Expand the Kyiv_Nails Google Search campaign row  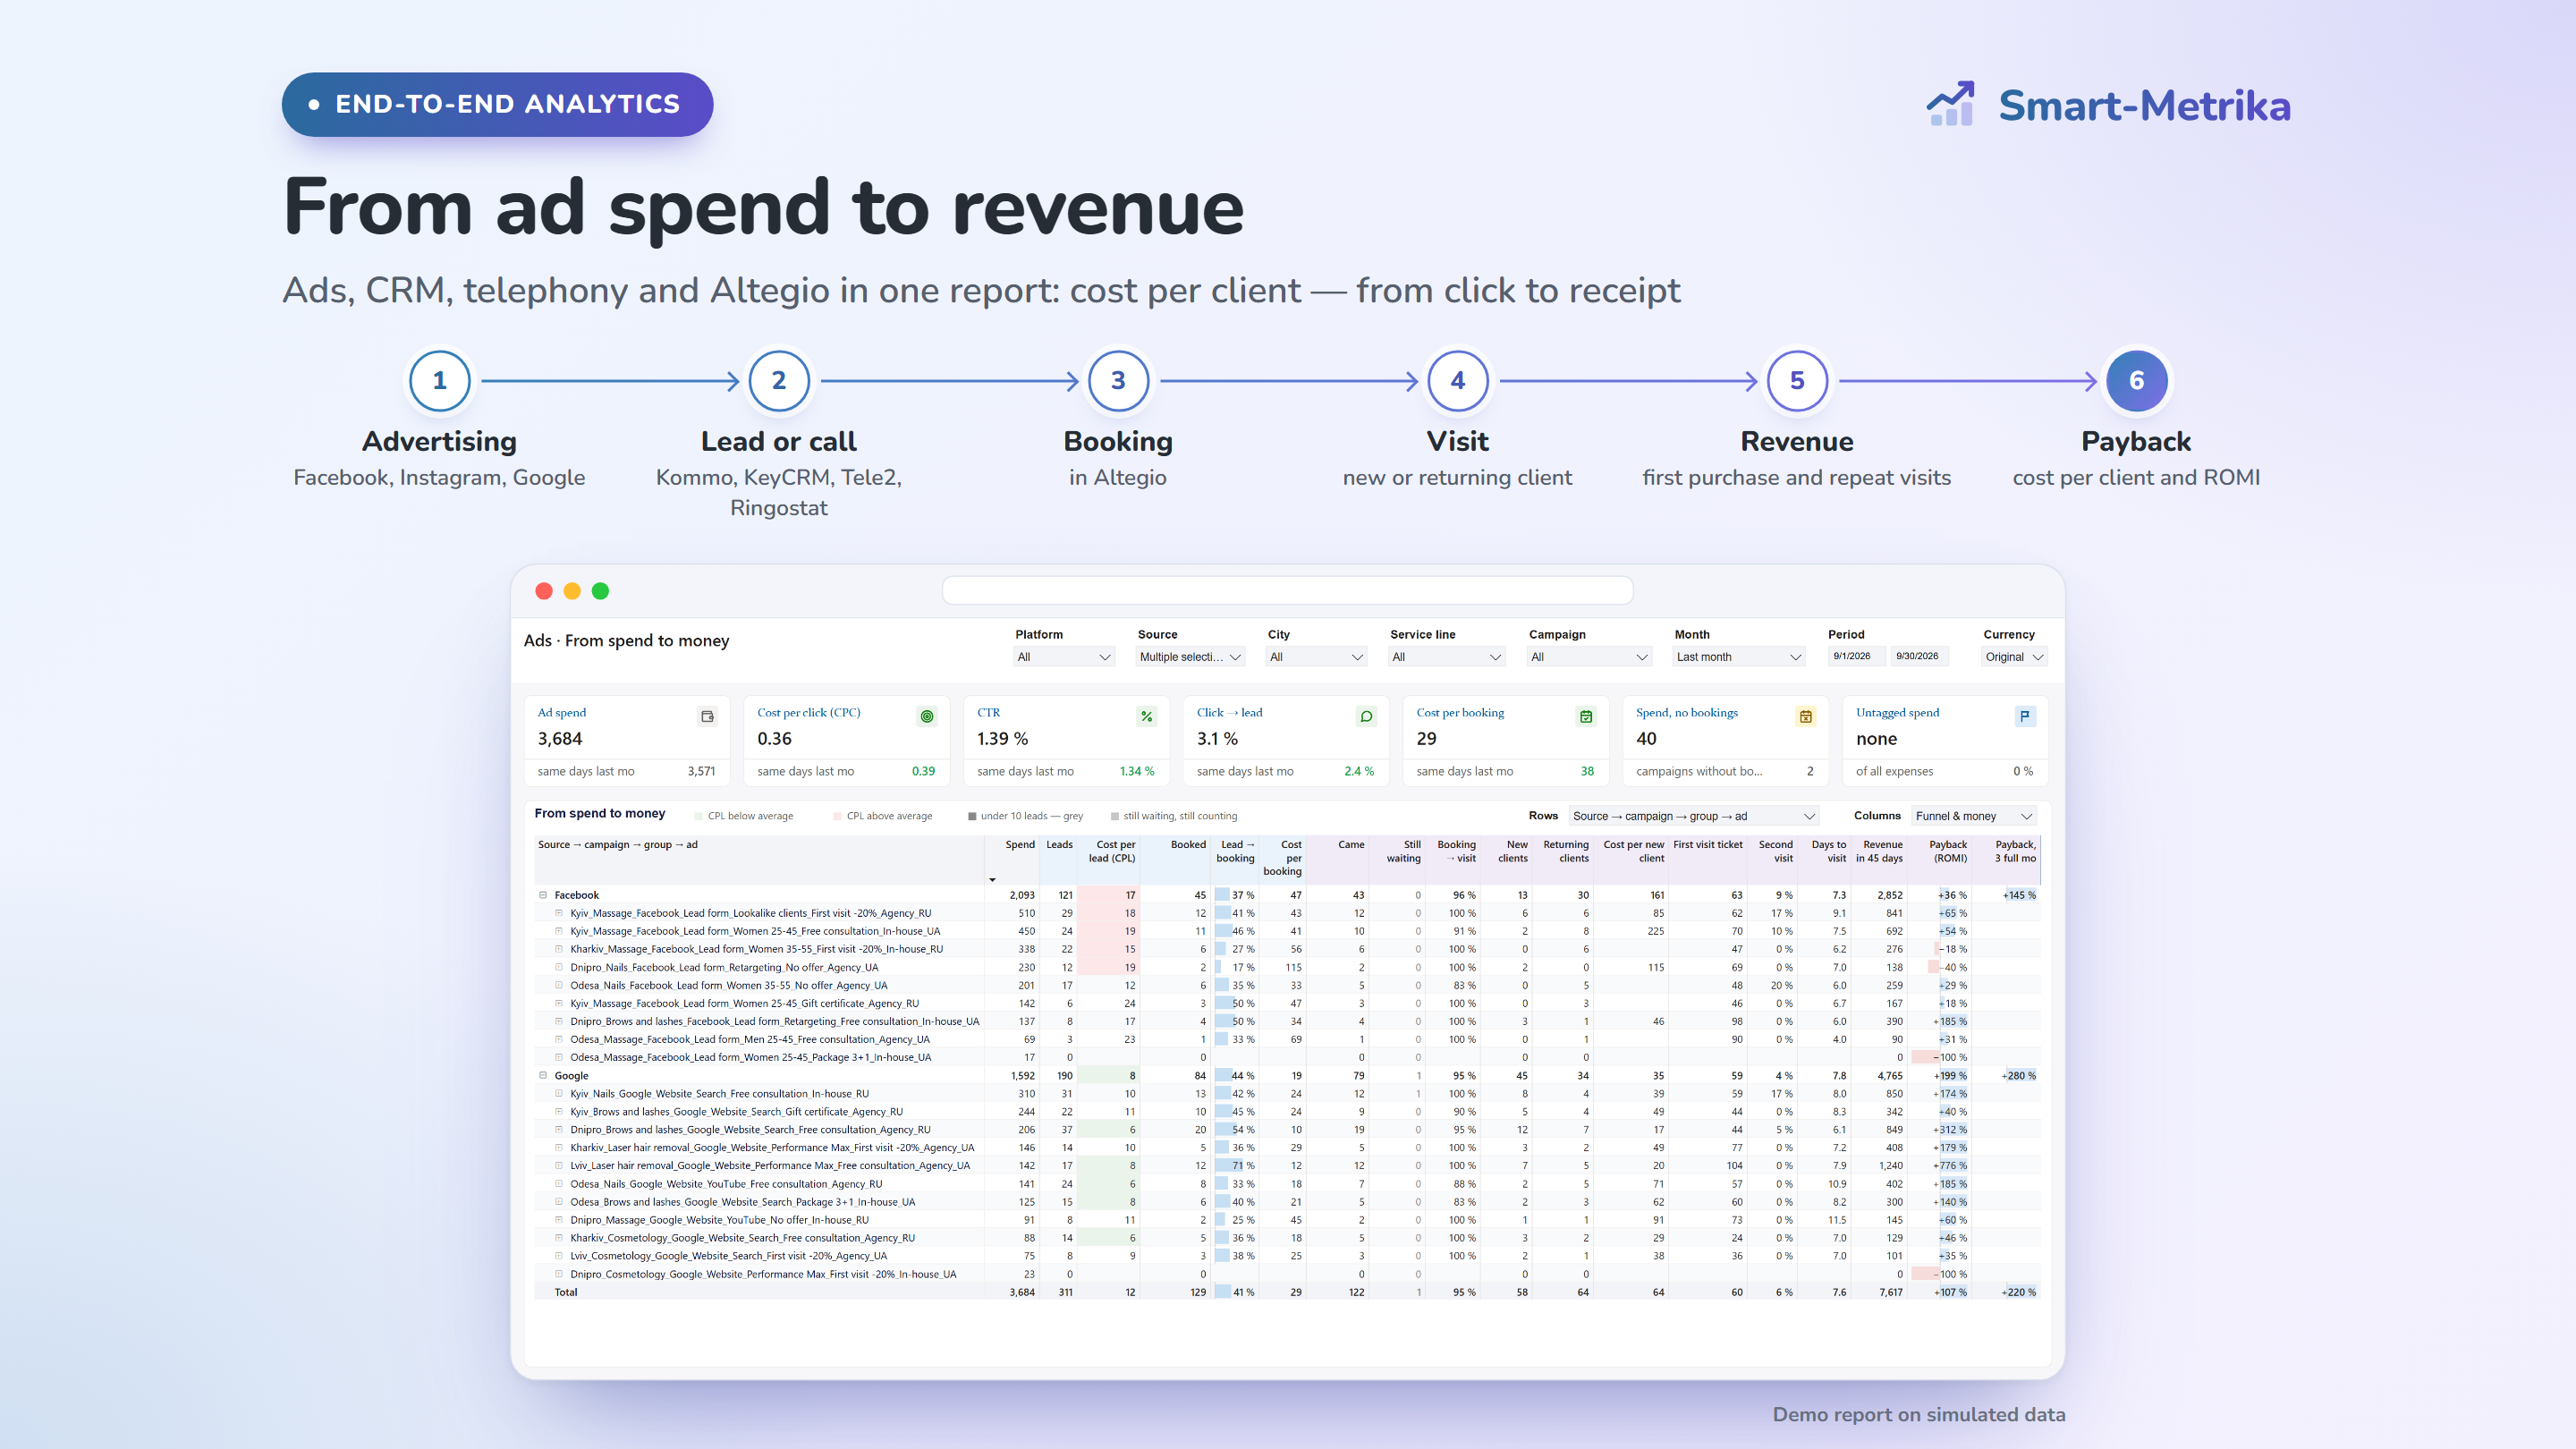[x=559, y=1094]
